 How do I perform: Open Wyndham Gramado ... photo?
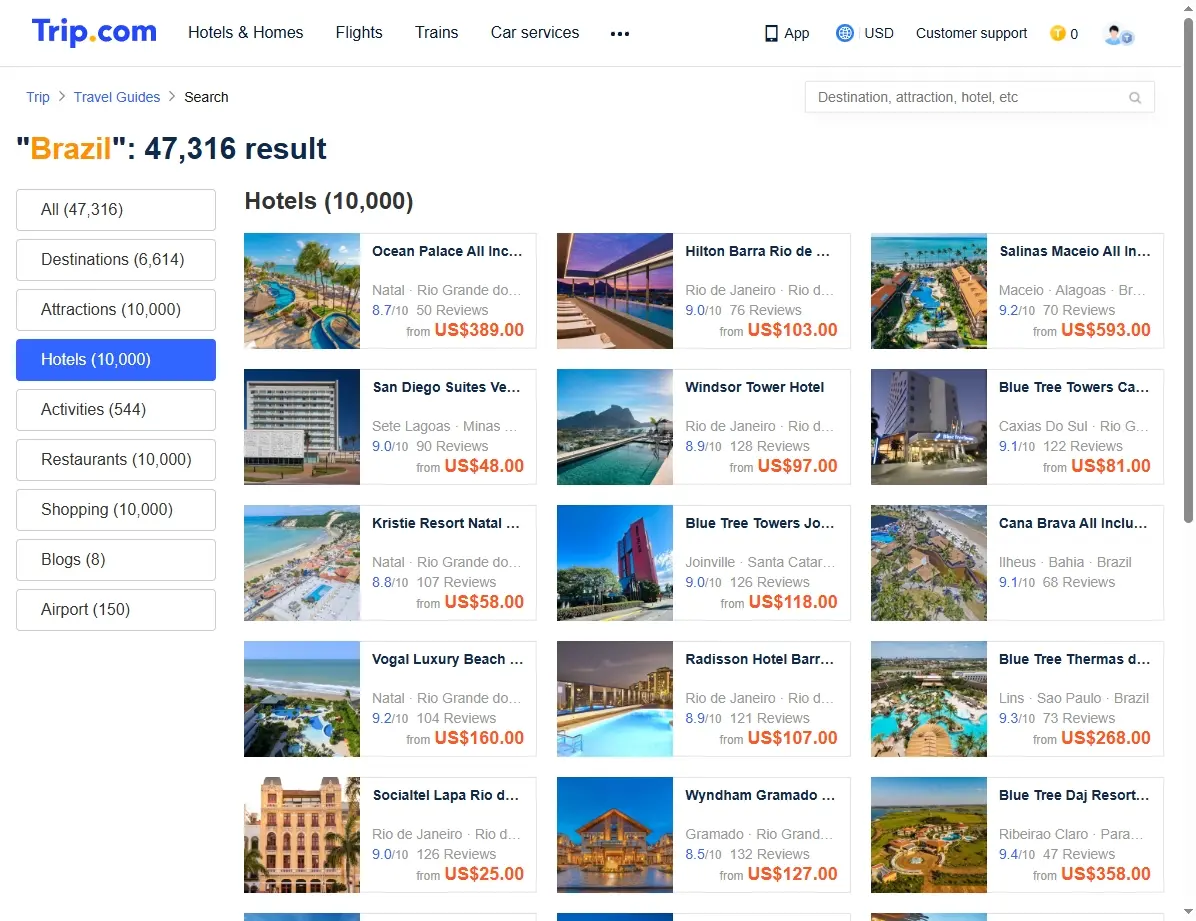click(x=615, y=835)
